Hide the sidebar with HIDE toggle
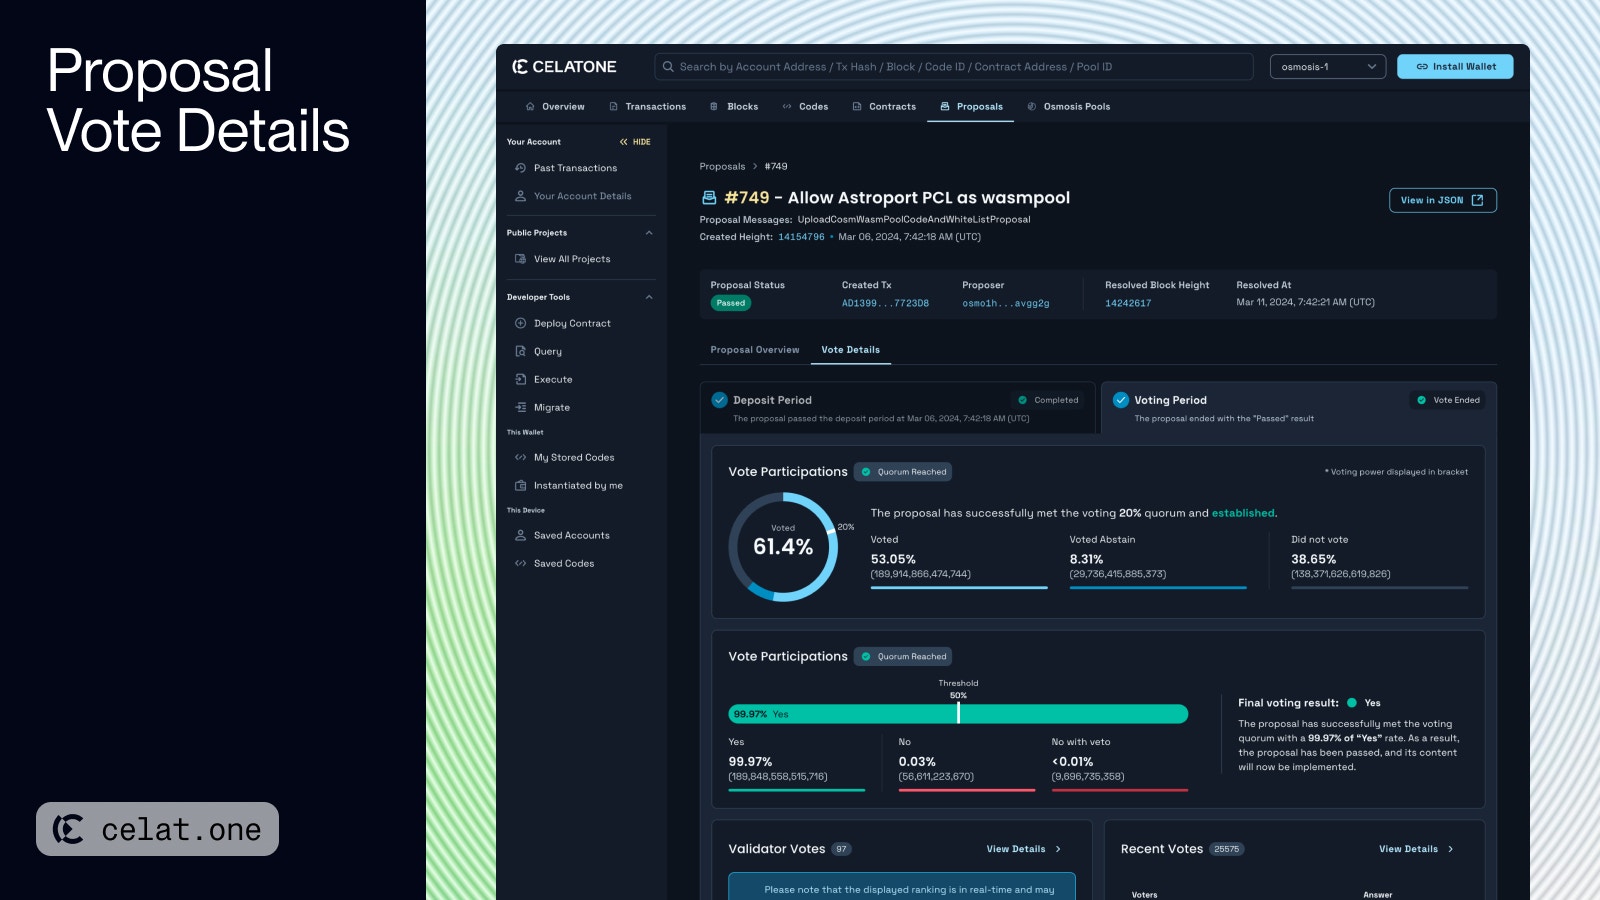This screenshot has width=1600, height=900. [x=635, y=142]
